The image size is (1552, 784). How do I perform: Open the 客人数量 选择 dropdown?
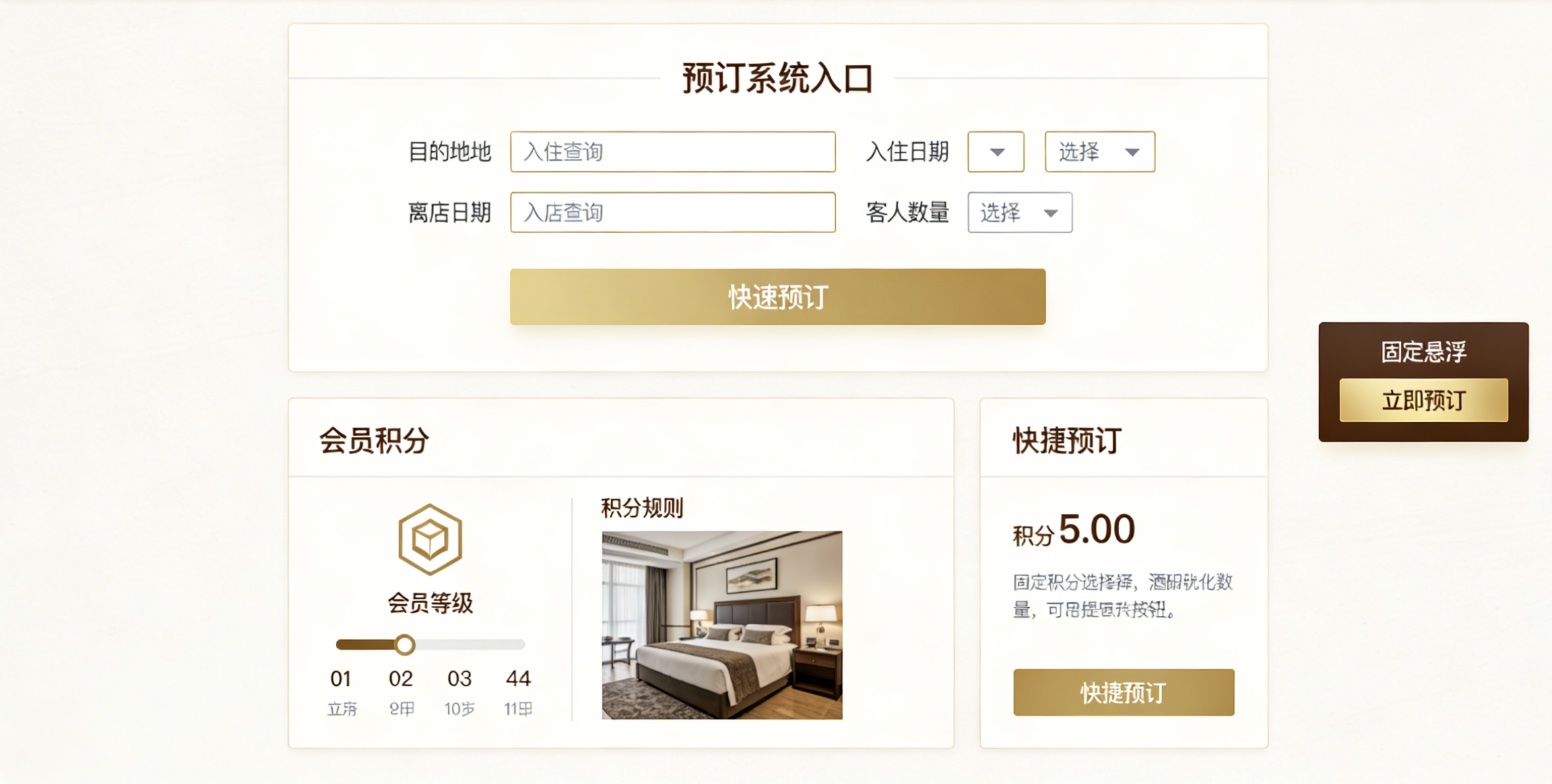(1020, 212)
